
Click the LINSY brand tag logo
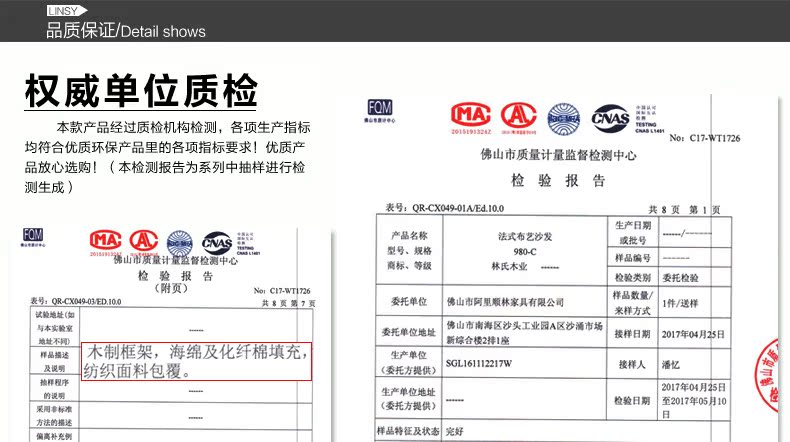pyautogui.click(x=67, y=11)
